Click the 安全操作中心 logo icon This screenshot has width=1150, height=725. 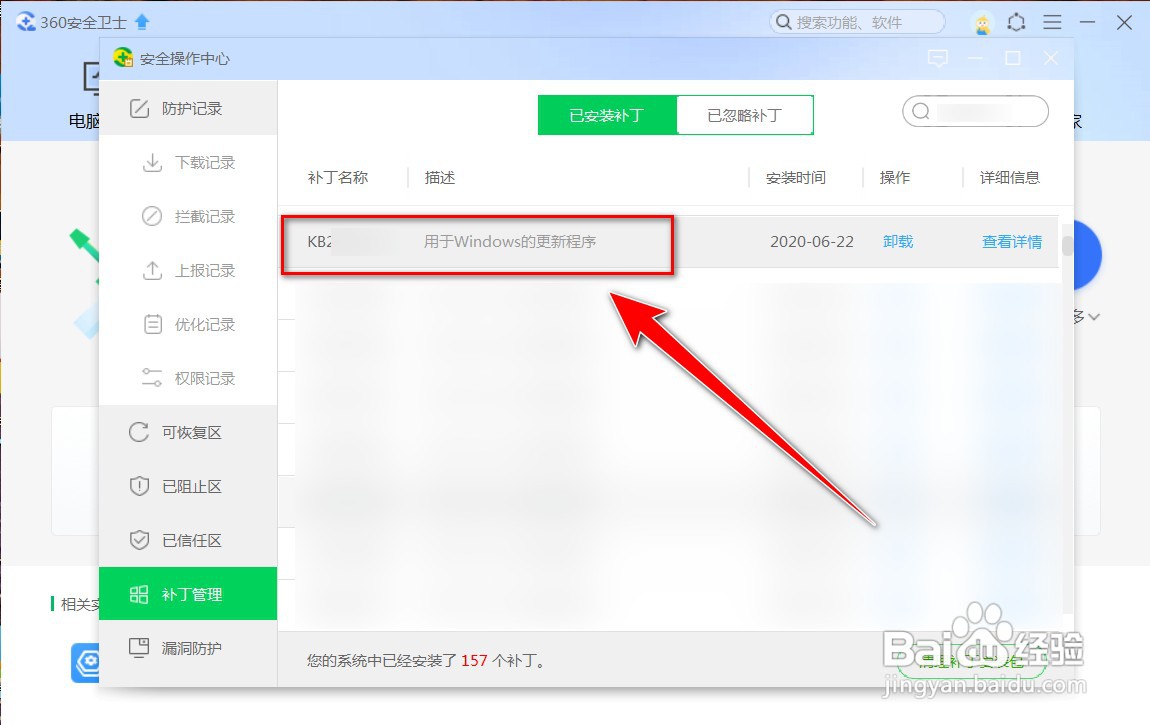point(123,58)
